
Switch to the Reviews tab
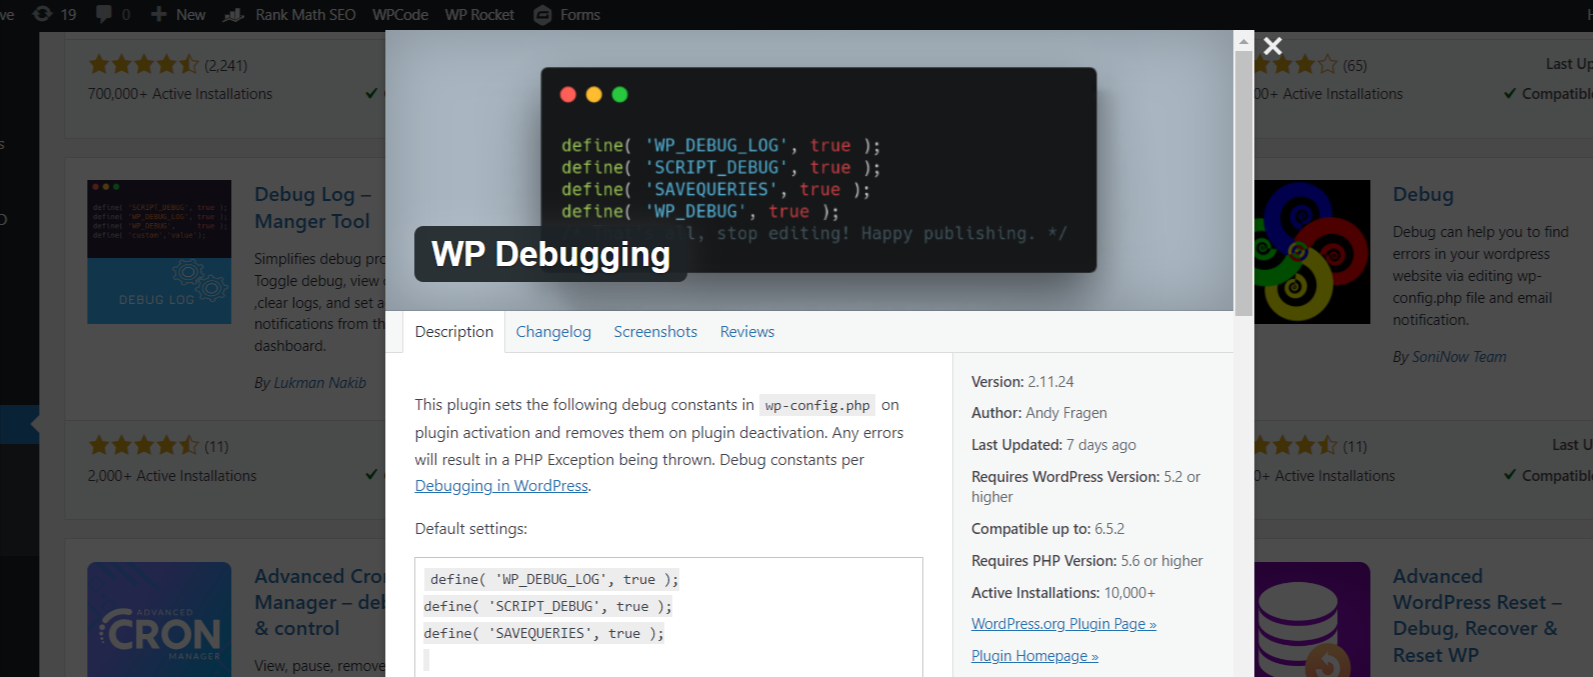[x=747, y=331]
